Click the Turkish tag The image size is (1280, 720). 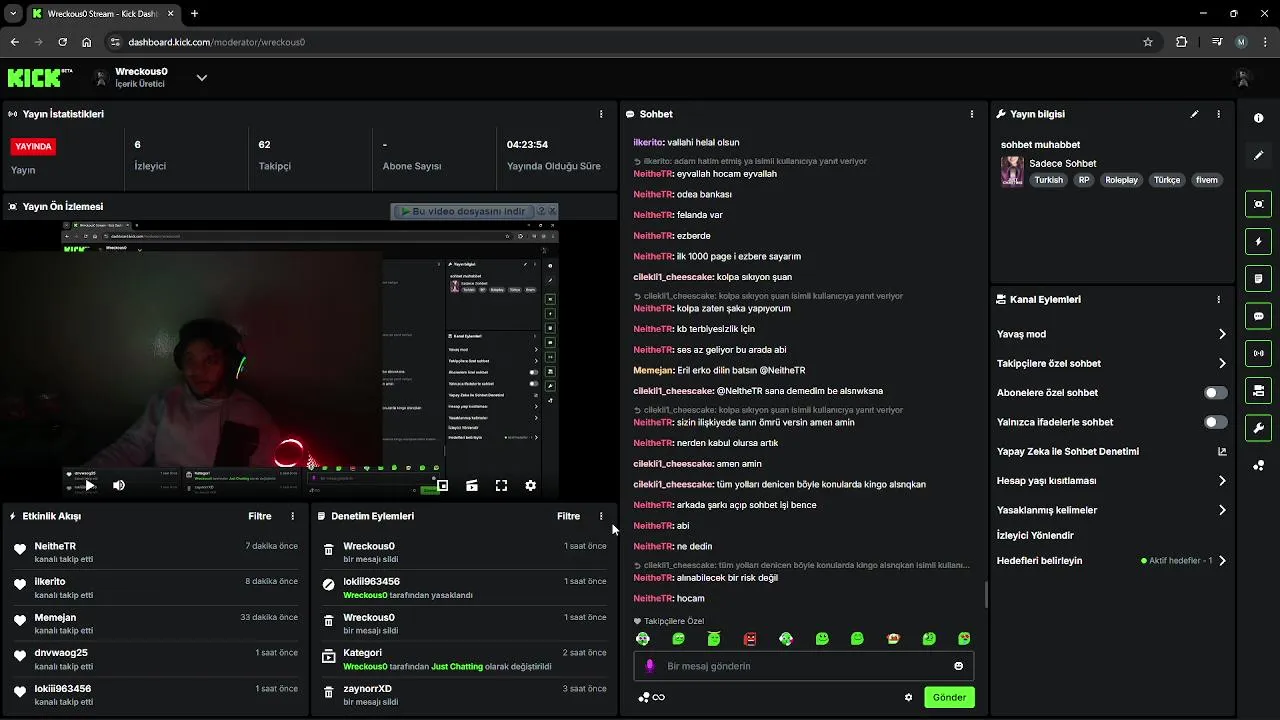1049,180
